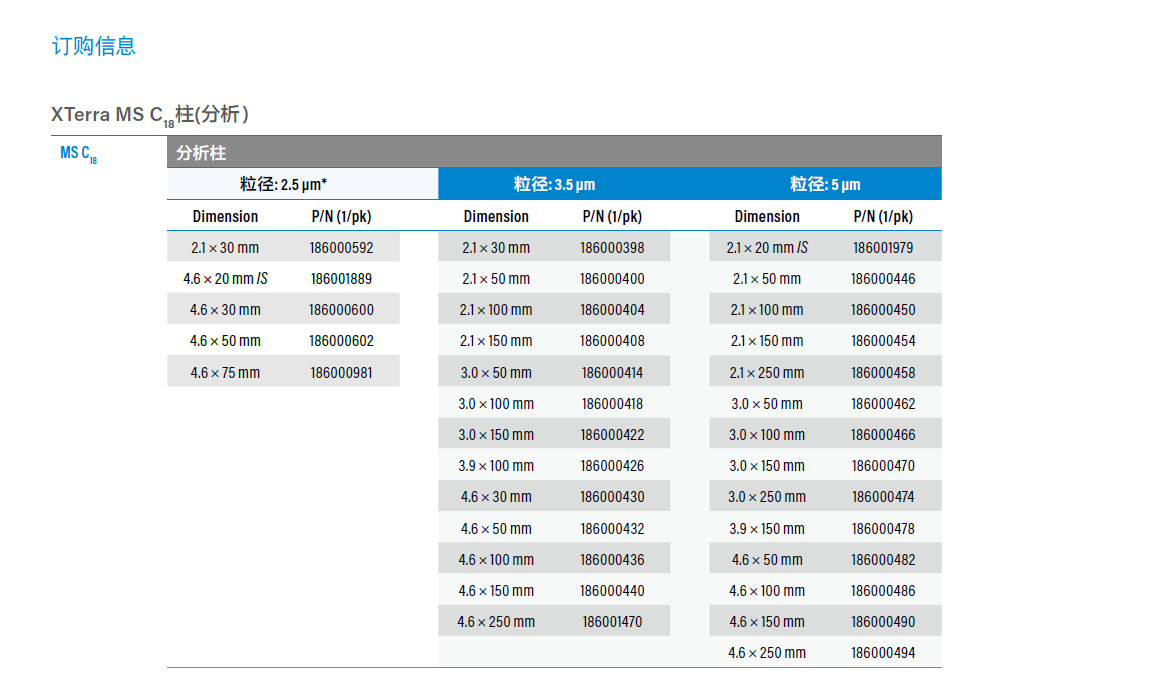
Task: Select part number 186000470
Action: (x=883, y=465)
